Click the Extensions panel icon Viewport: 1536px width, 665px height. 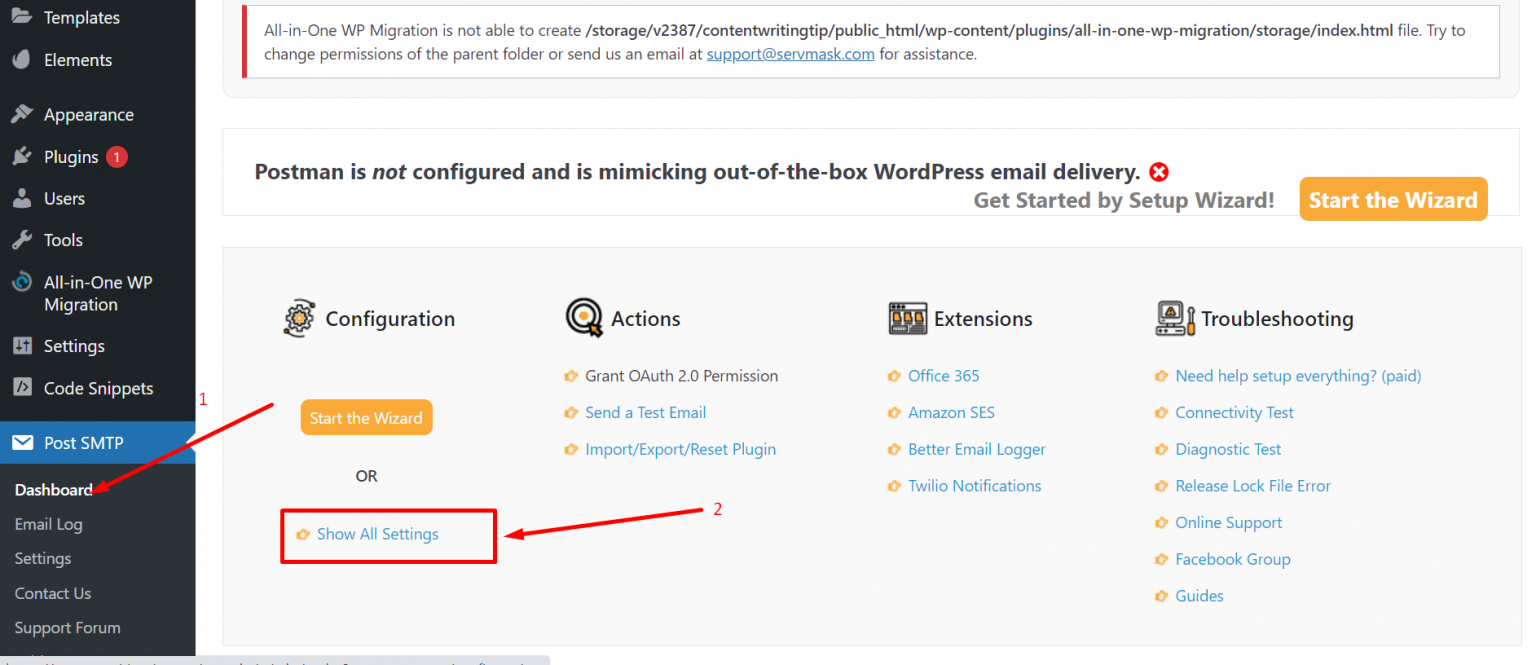point(906,317)
